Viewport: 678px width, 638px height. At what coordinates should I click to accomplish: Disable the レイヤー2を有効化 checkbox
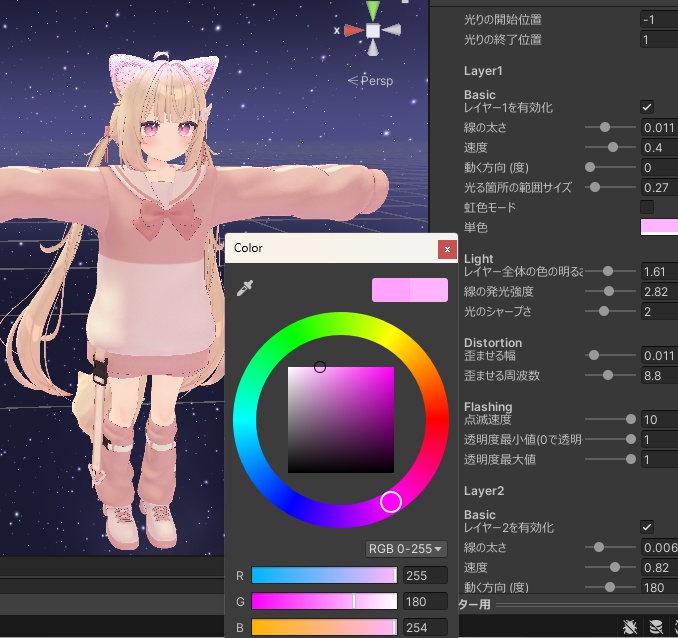click(647, 527)
